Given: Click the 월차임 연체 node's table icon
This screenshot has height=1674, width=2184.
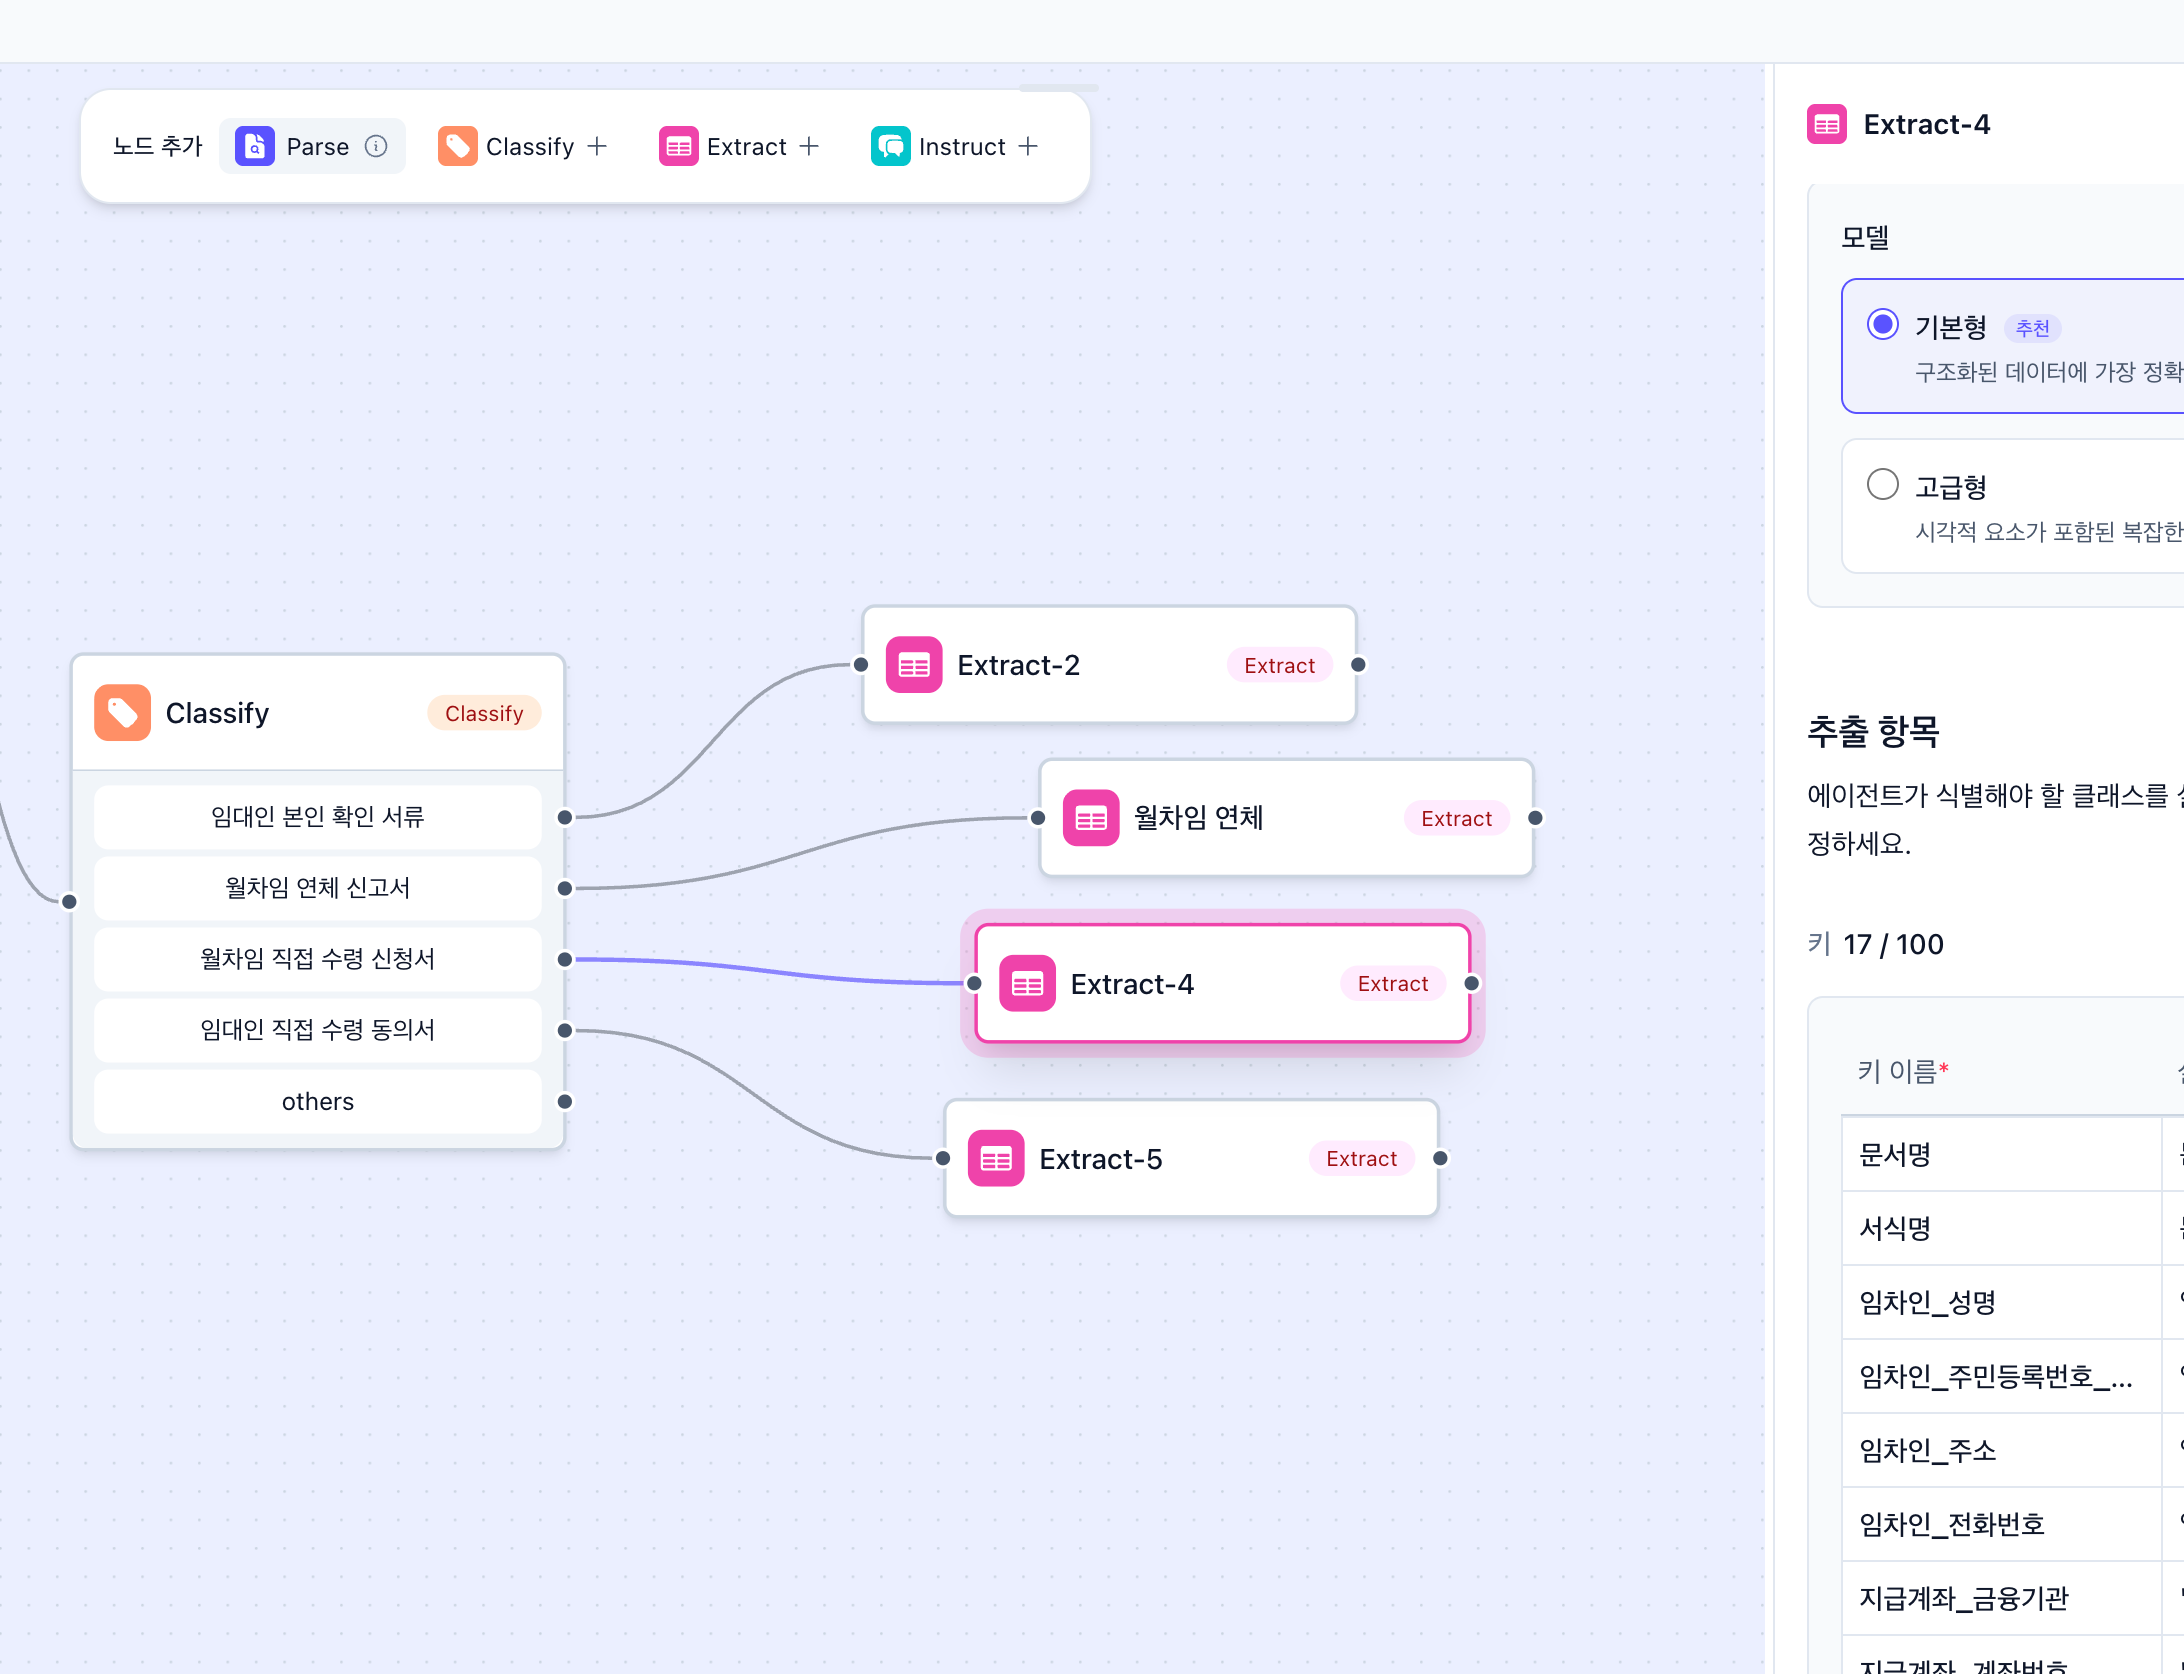Looking at the screenshot, I should [1091, 818].
